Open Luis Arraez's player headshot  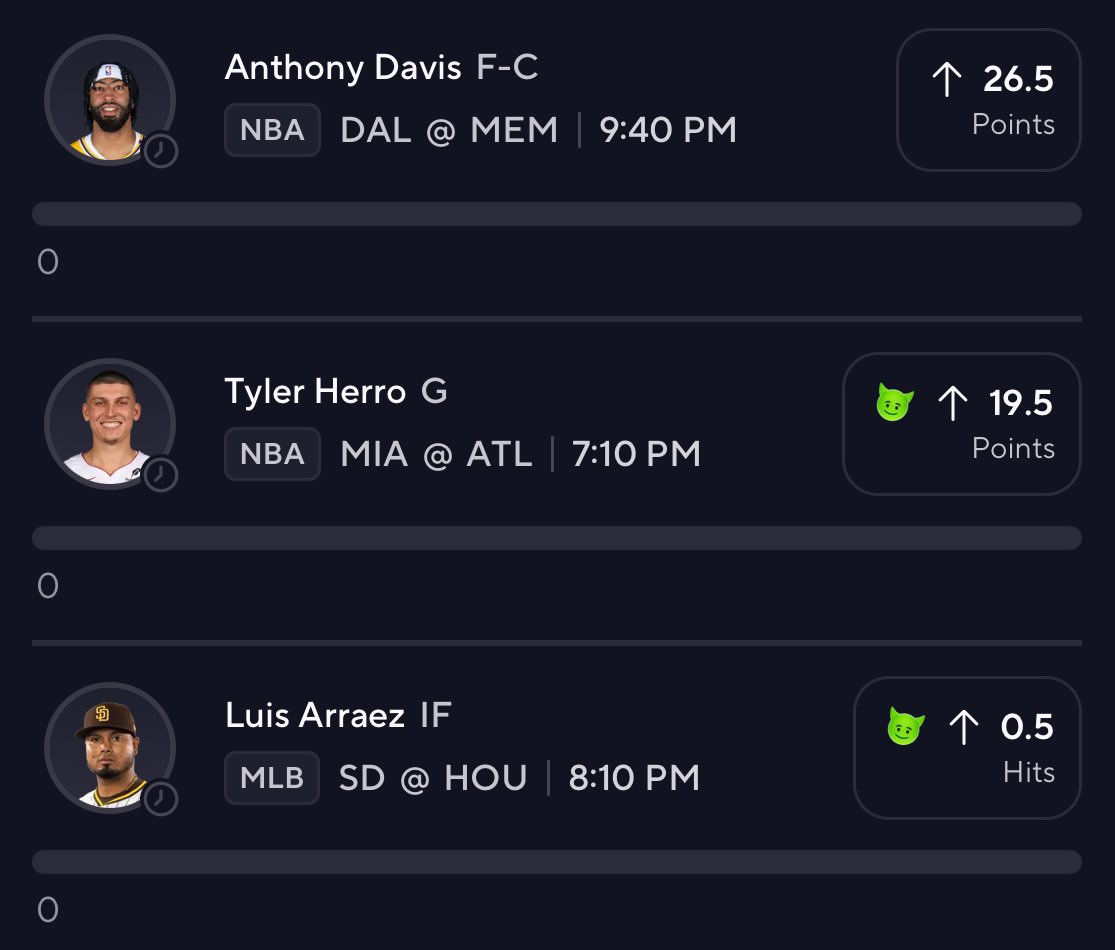pyautogui.click(x=110, y=747)
